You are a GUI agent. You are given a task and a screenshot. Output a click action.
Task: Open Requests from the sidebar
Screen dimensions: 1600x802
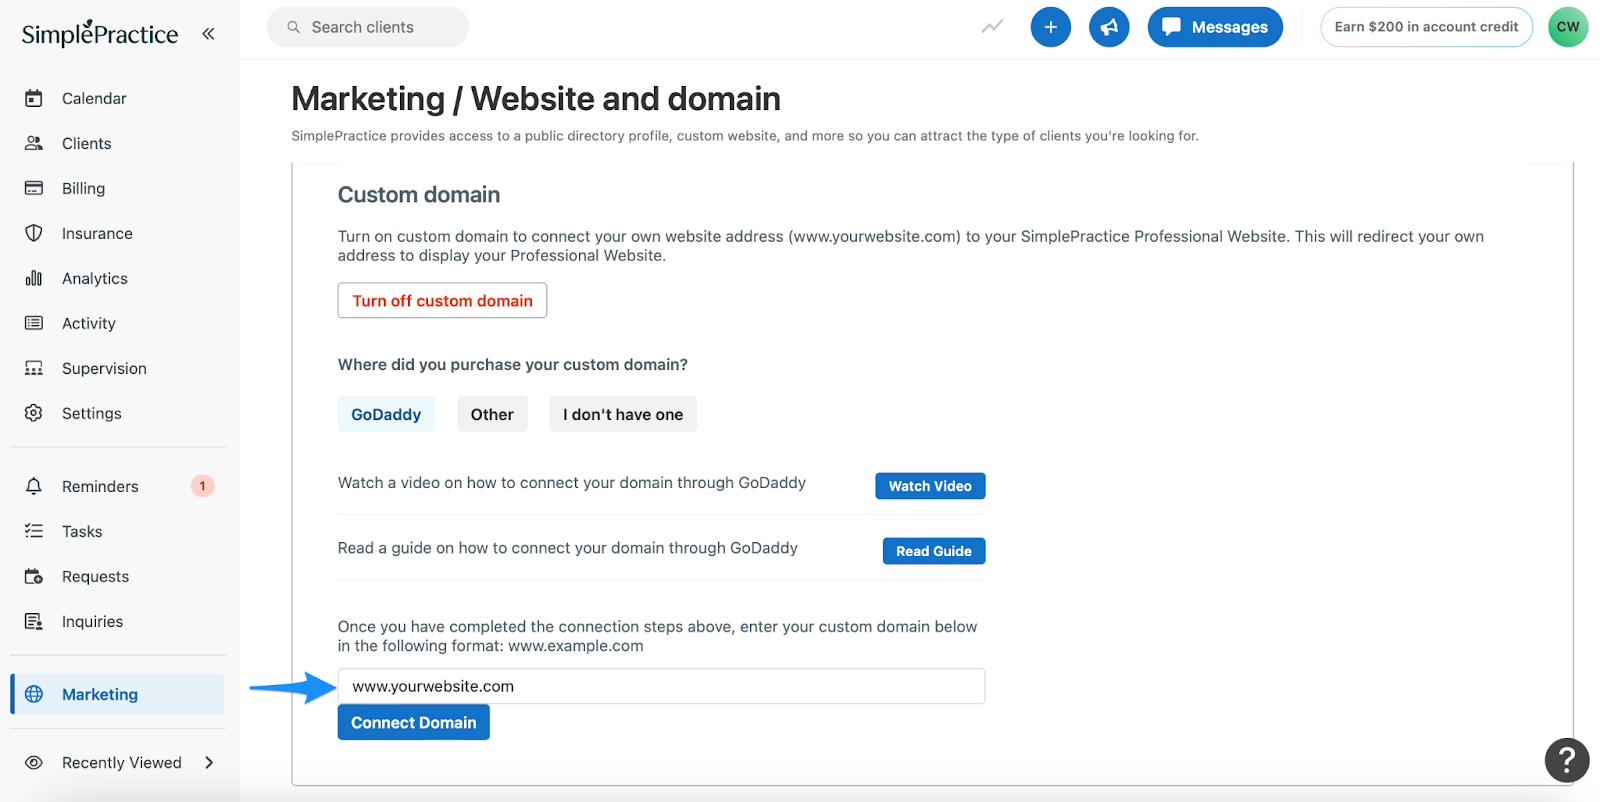[95, 576]
